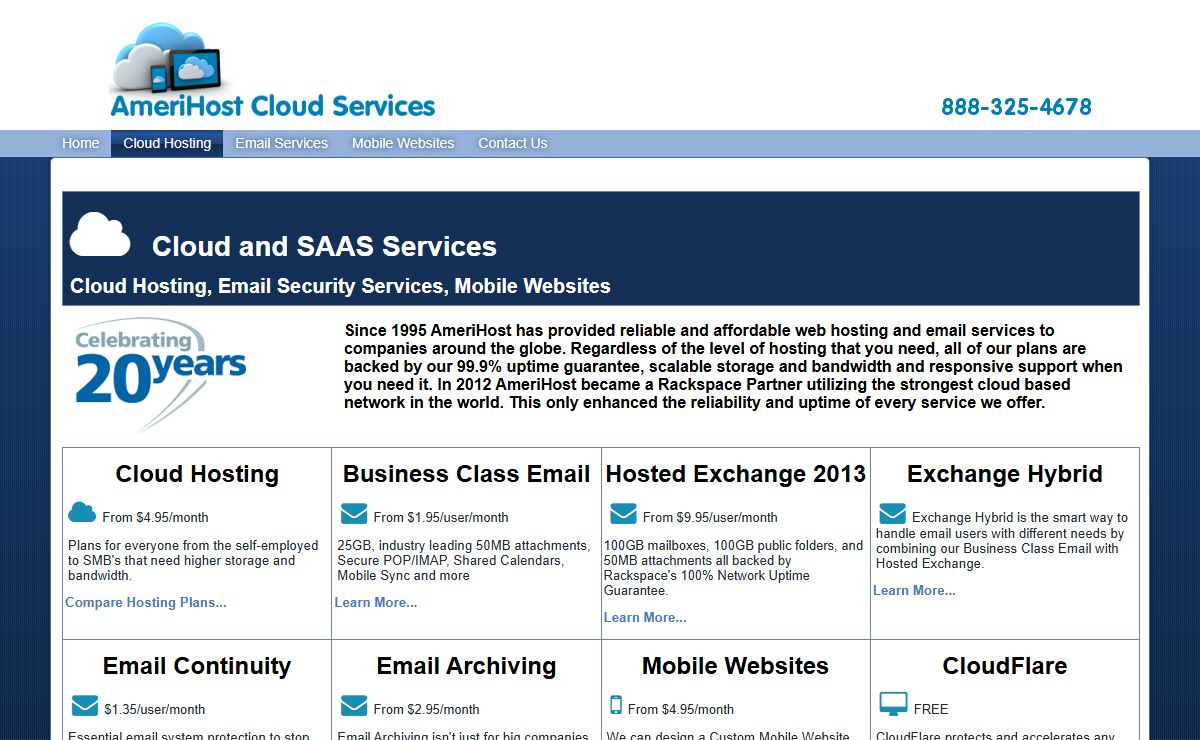Click Learn More under Hosted Exchange 2013
Viewport: 1200px width, 740px height.
pos(645,617)
